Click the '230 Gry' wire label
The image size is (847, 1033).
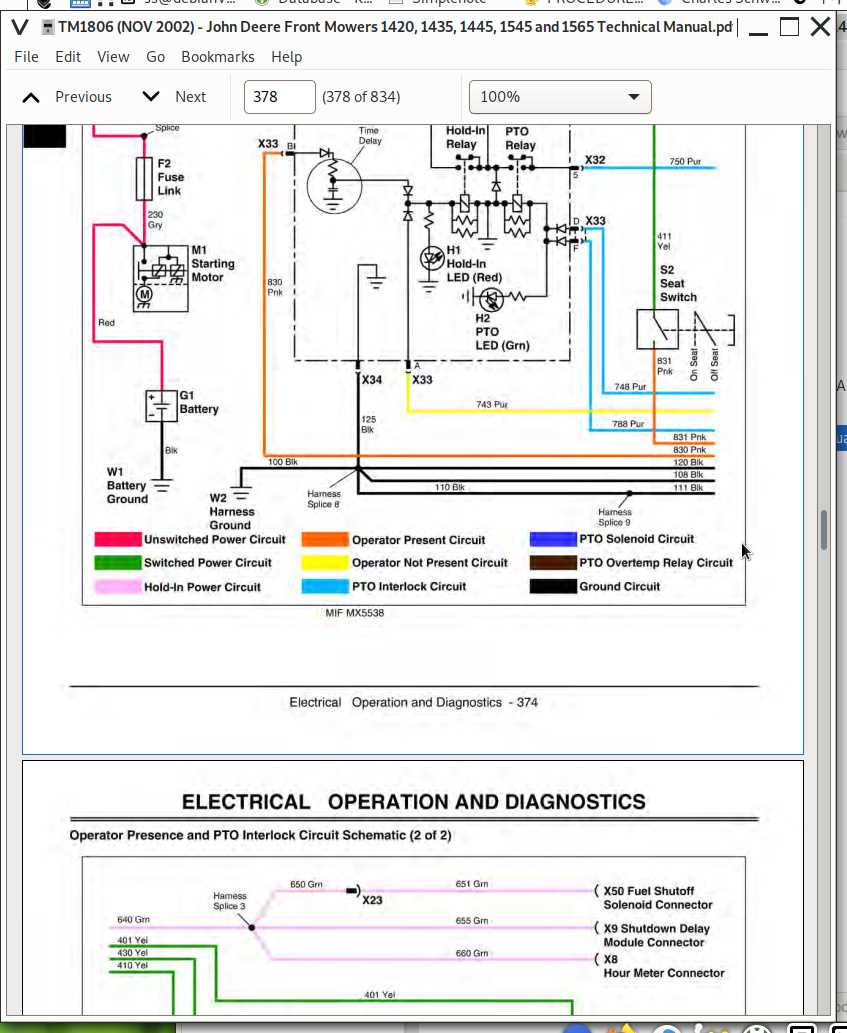tap(155, 220)
